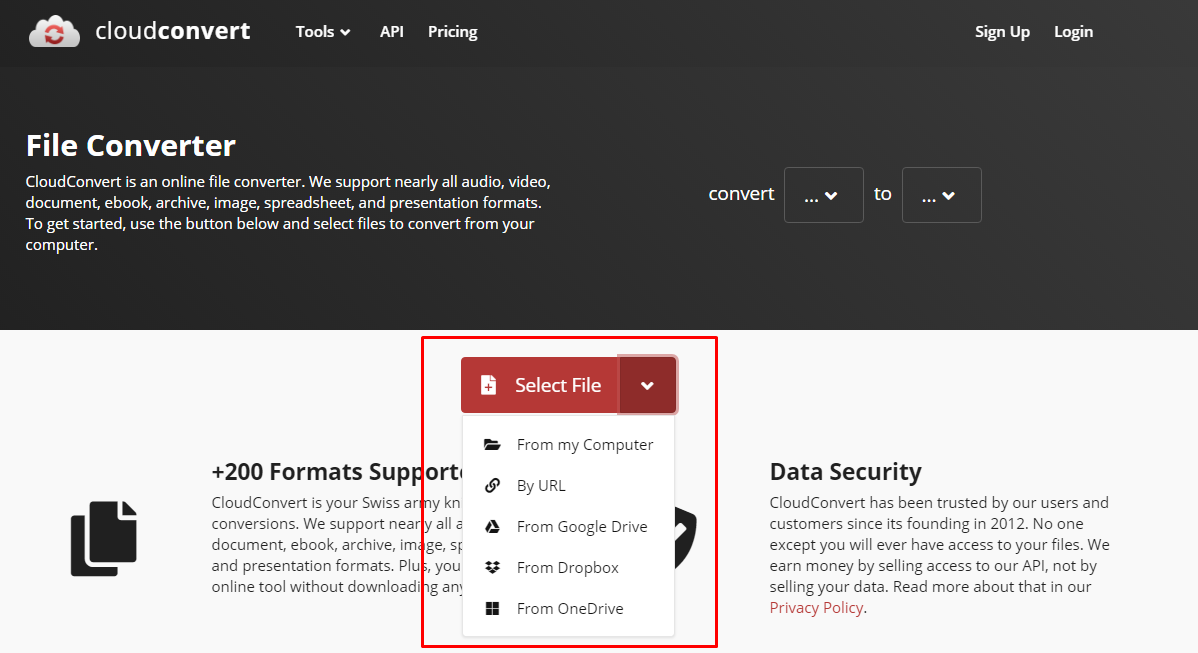Choose From Dropbox option
Image resolution: width=1198 pixels, height=653 pixels.
pos(568,567)
